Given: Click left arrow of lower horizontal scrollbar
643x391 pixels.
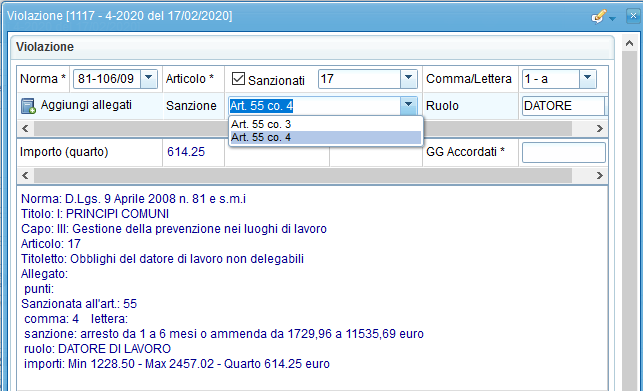Looking at the screenshot, I should [25, 176].
